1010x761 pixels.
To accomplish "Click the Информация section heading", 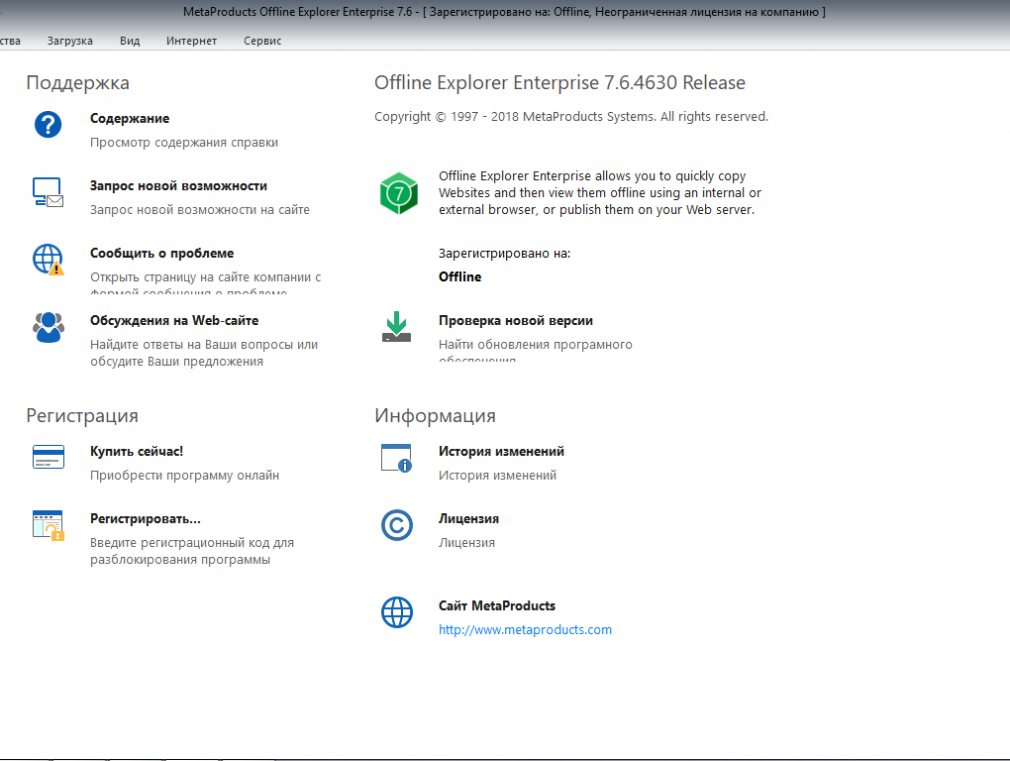I will 435,416.
